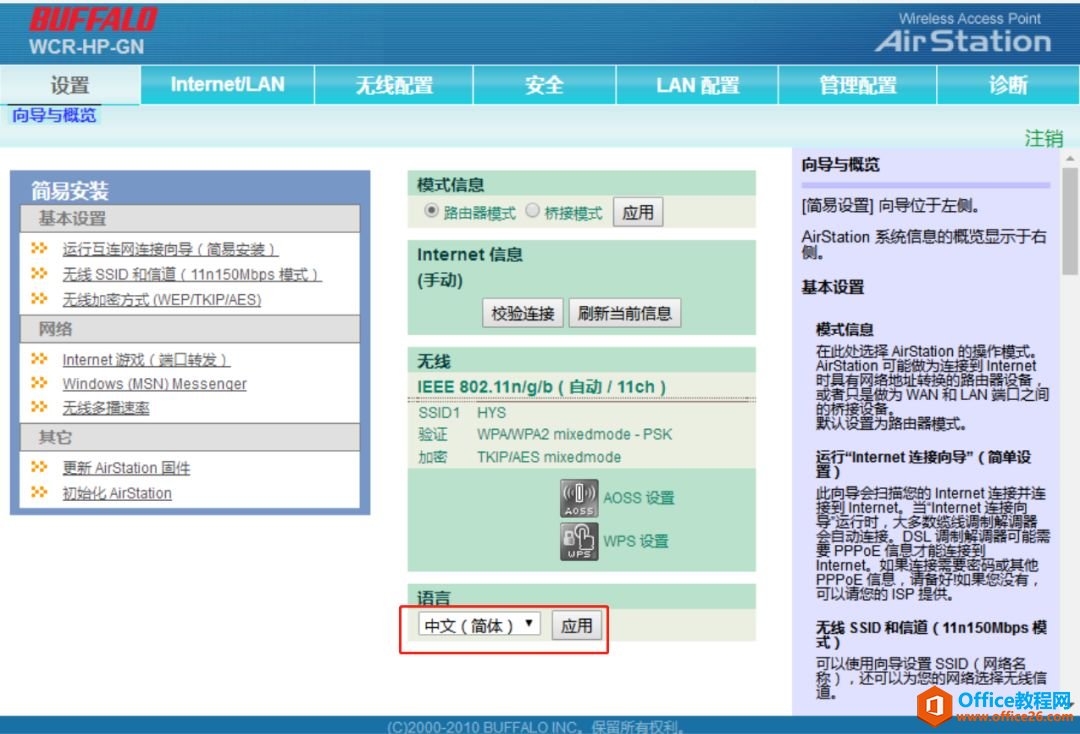Click the SSID1 value HYS
The image size is (1080, 734).
pyautogui.click(x=491, y=412)
